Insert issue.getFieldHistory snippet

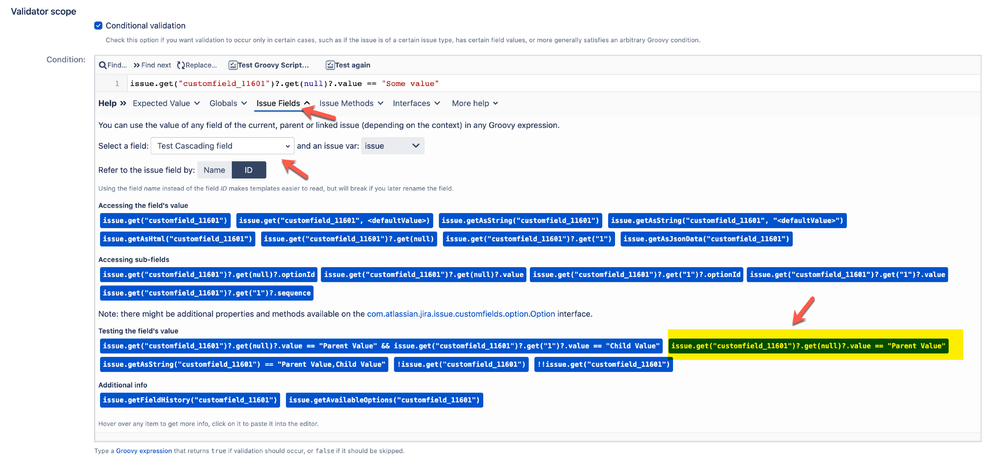[x=190, y=400]
